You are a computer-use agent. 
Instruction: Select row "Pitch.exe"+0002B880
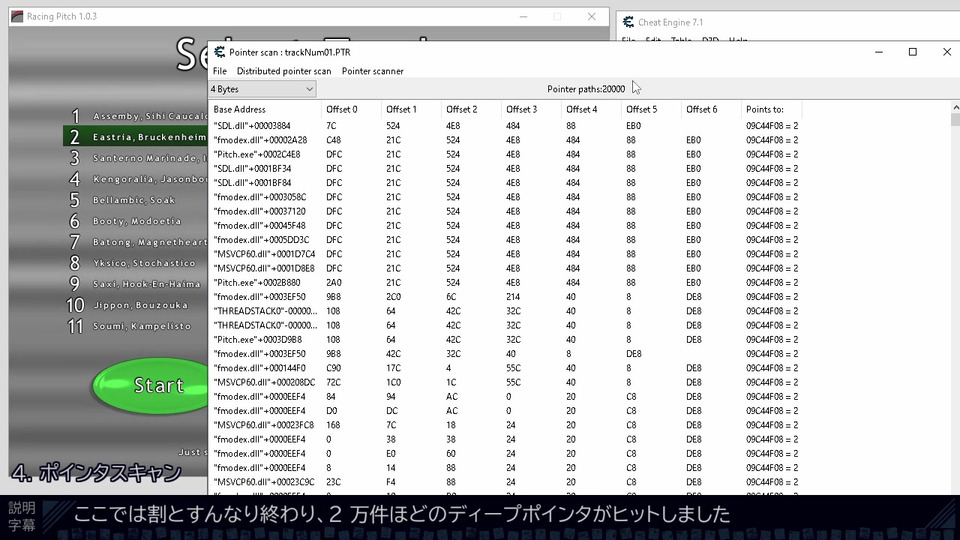[x=506, y=283]
